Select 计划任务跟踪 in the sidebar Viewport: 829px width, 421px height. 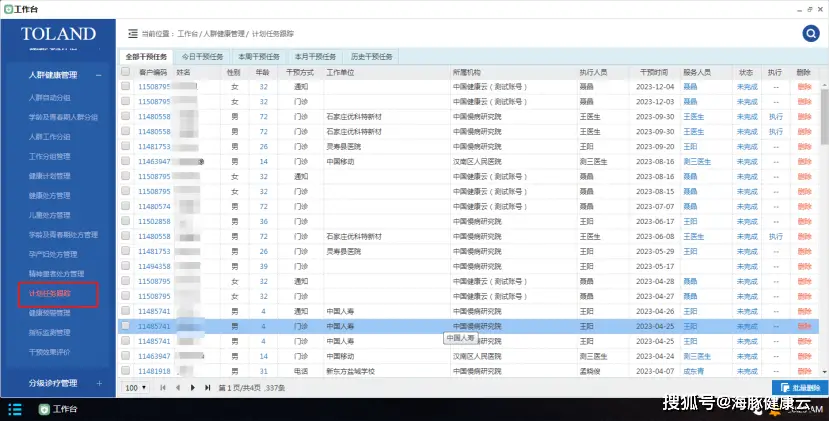click(x=50, y=294)
